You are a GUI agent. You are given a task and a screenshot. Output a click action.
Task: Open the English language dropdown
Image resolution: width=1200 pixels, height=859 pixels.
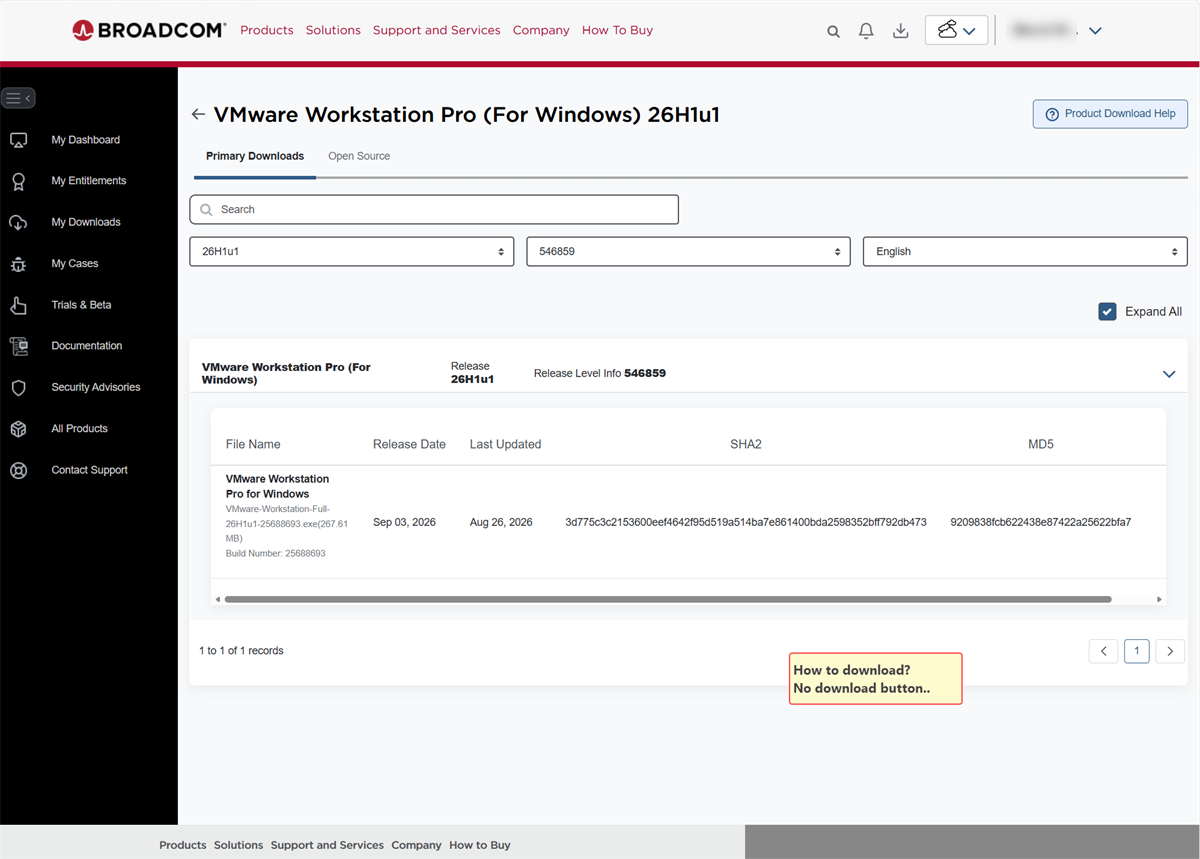[1025, 252]
